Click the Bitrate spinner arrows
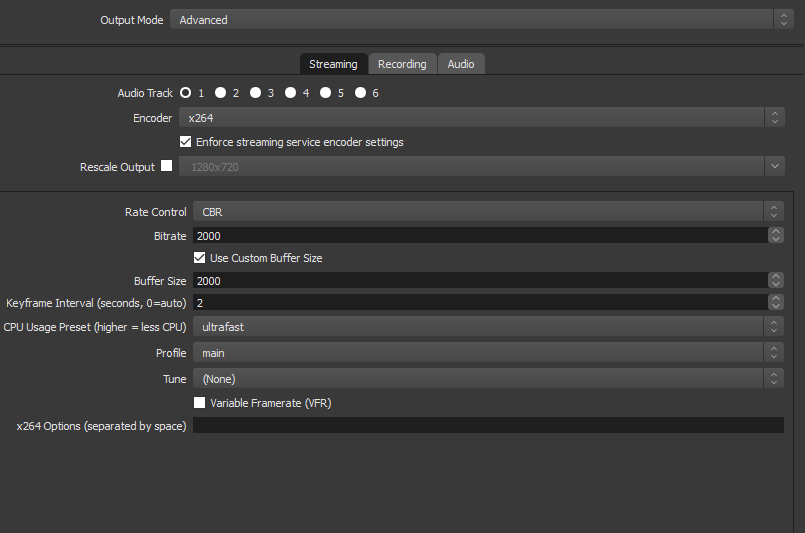This screenshot has width=805, height=533. click(x=776, y=236)
